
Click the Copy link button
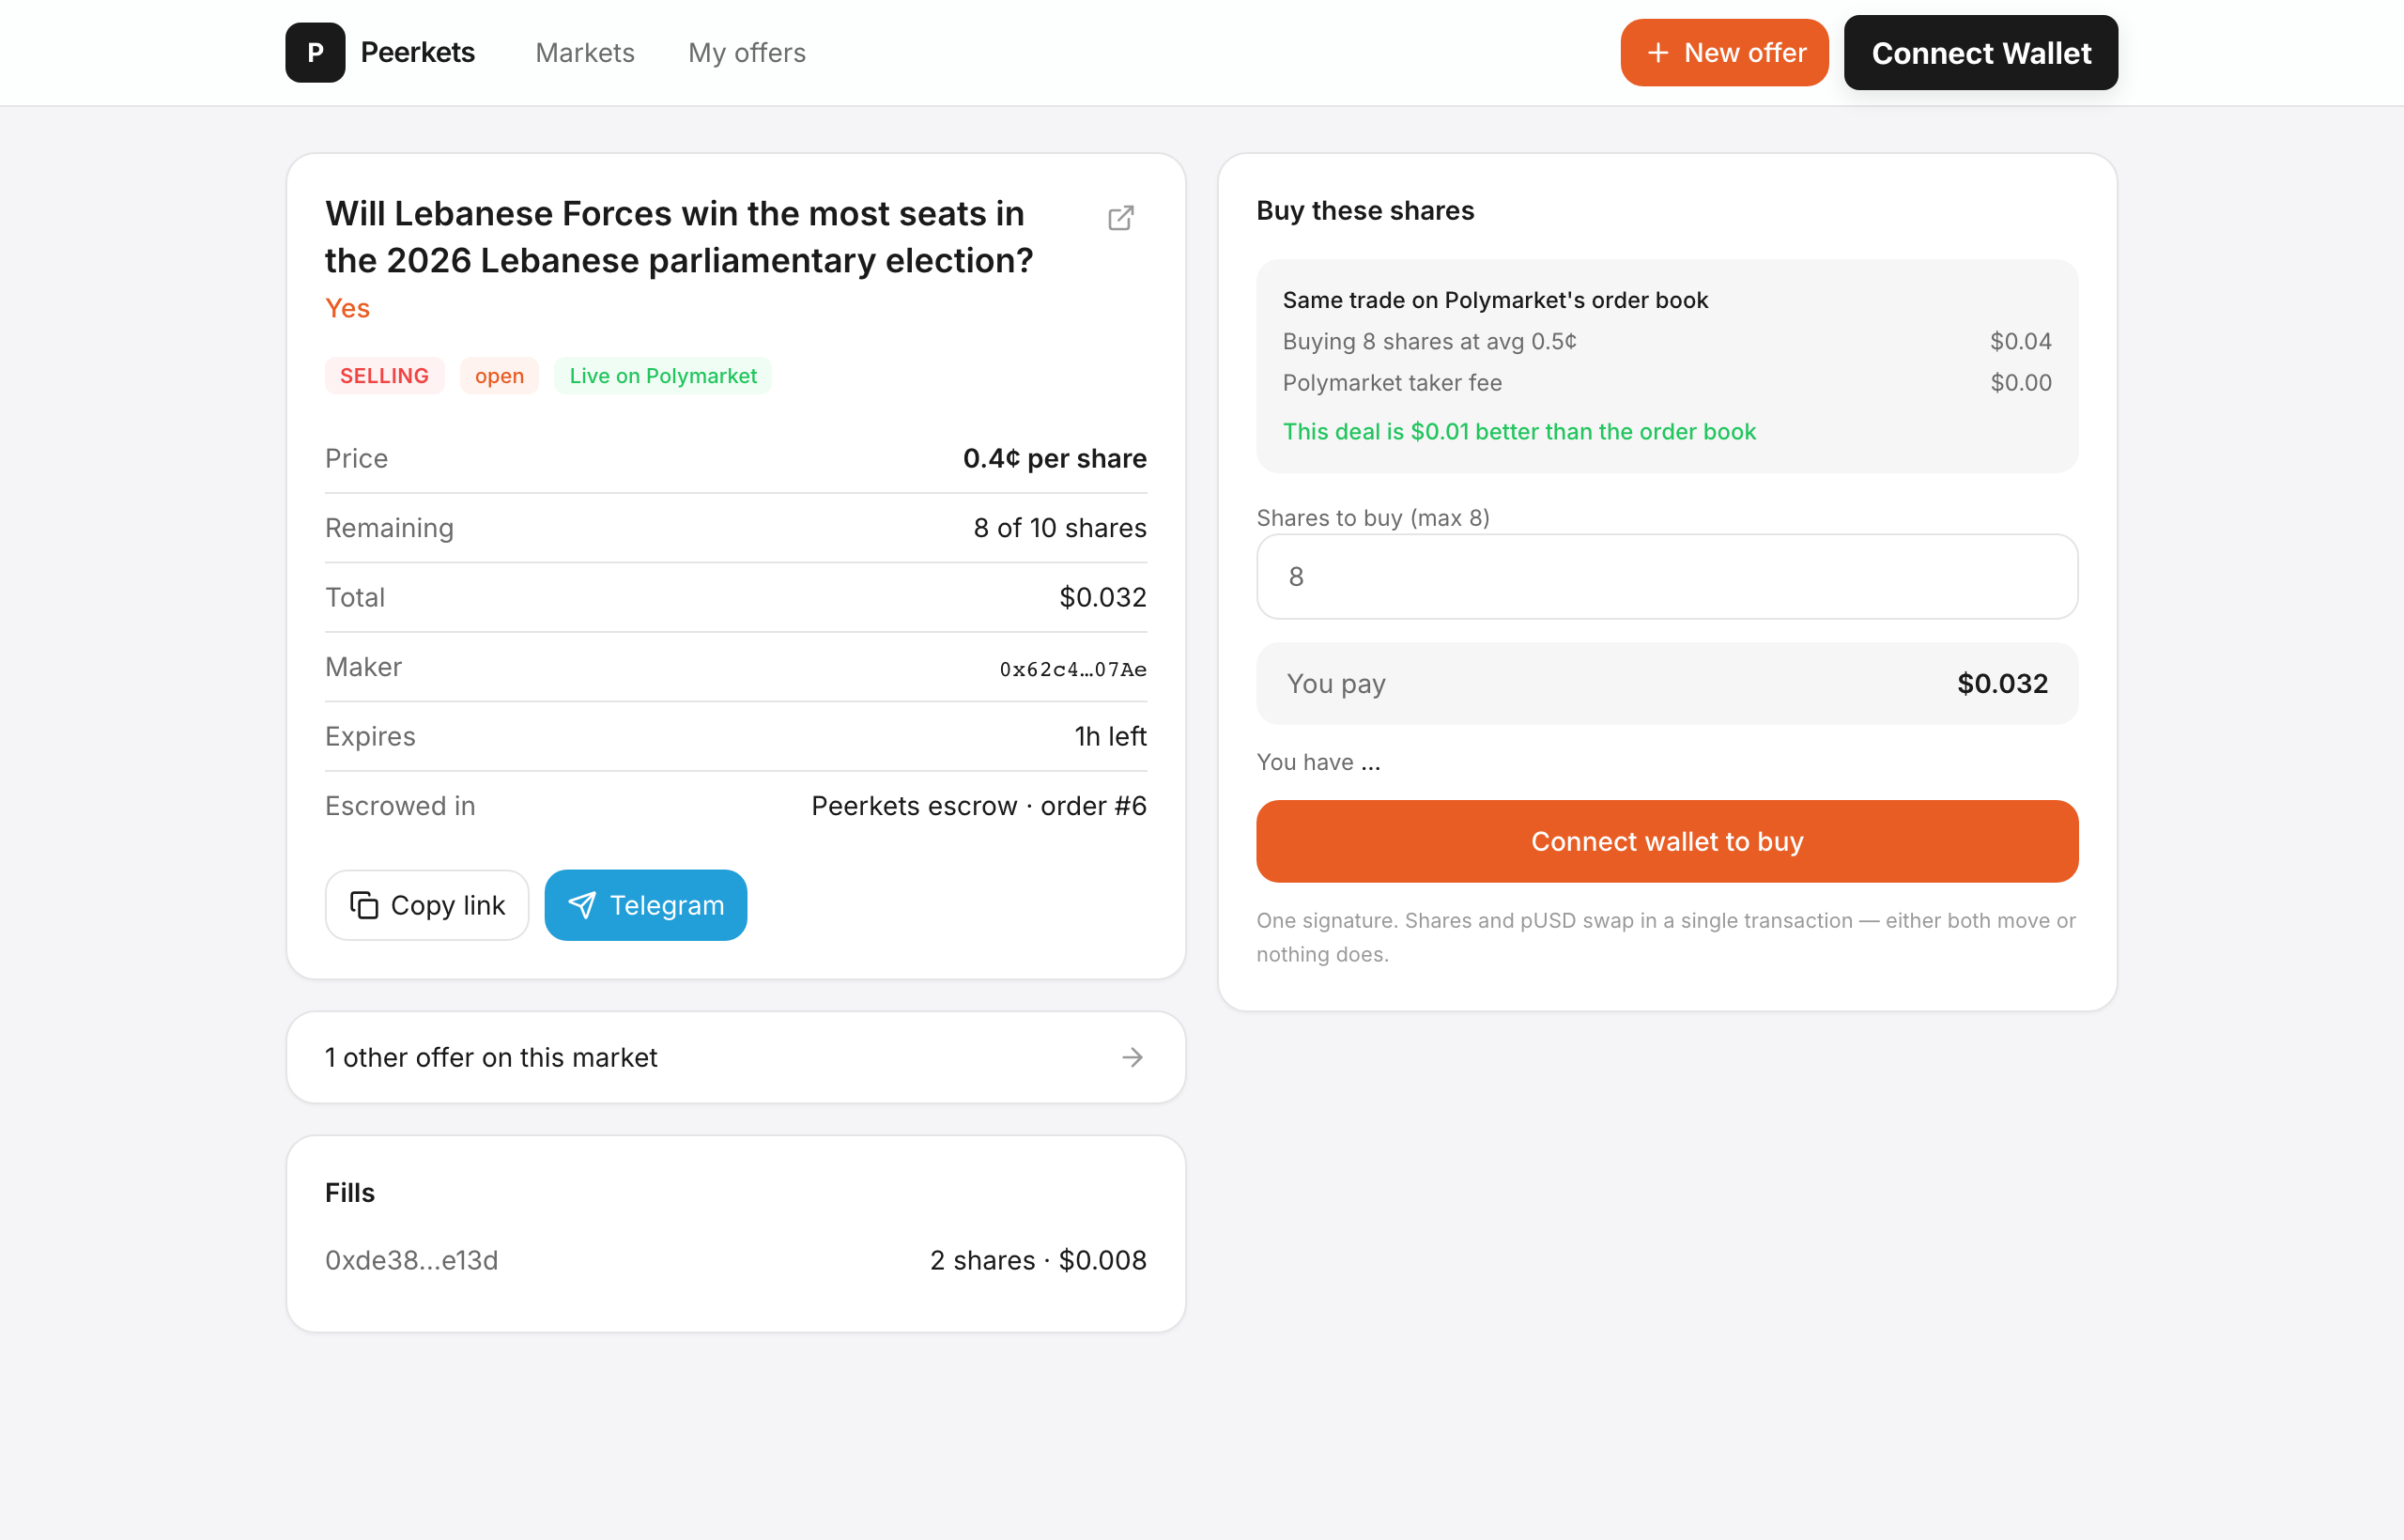click(427, 905)
